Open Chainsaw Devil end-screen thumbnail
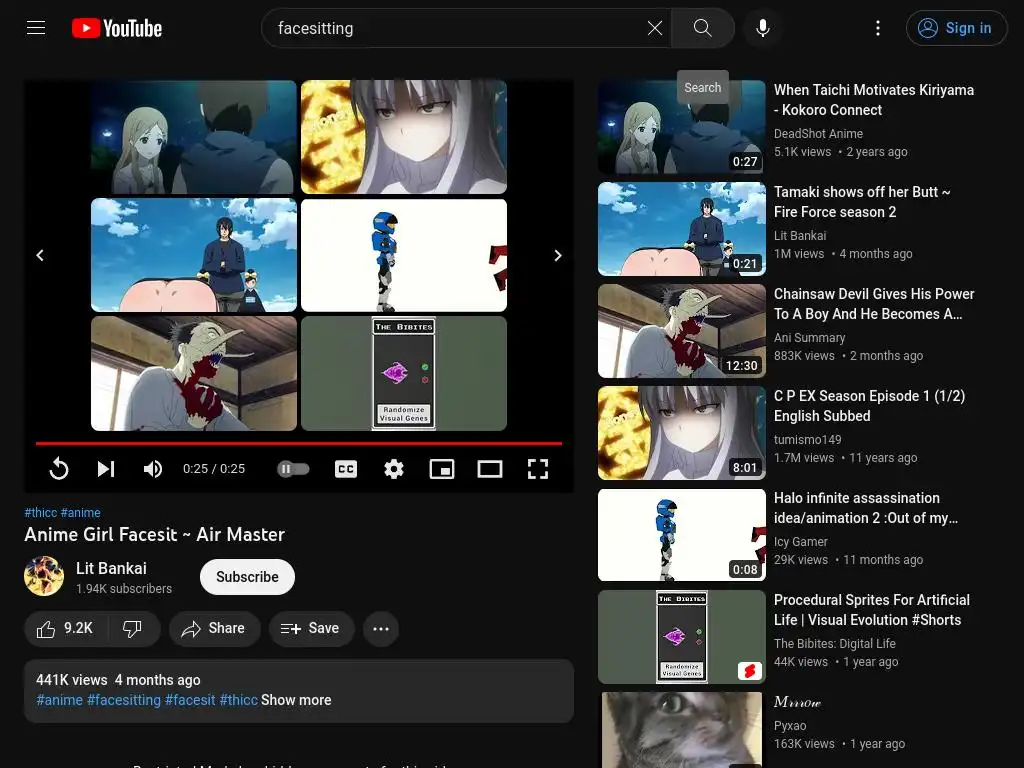This screenshot has width=1024, height=768. coord(194,374)
